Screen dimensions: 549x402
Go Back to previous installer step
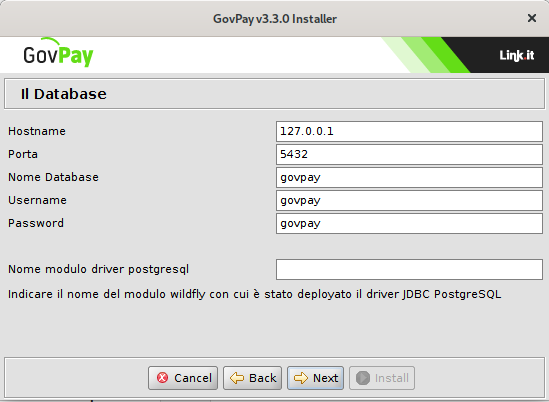(252, 378)
